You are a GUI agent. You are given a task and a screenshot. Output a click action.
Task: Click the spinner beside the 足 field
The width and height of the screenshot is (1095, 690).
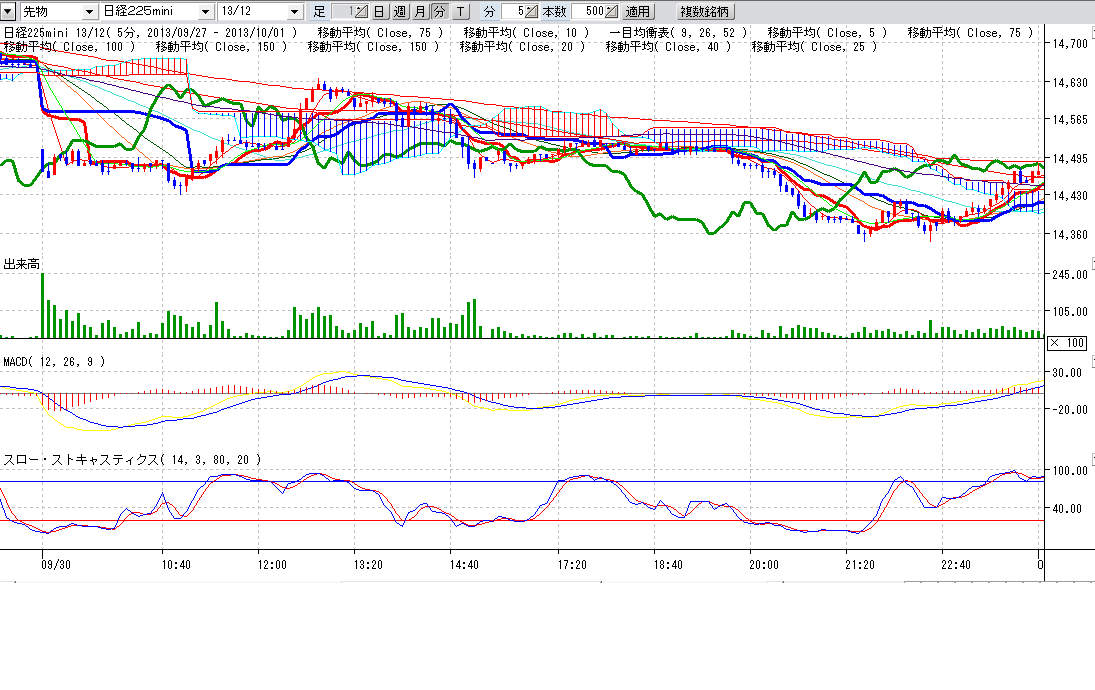coord(363,12)
